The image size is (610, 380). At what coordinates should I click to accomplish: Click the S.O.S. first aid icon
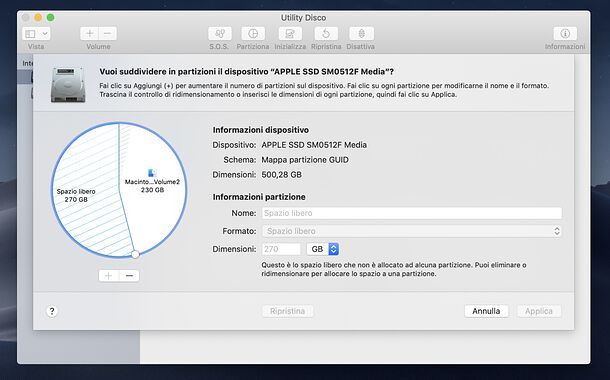[219, 33]
